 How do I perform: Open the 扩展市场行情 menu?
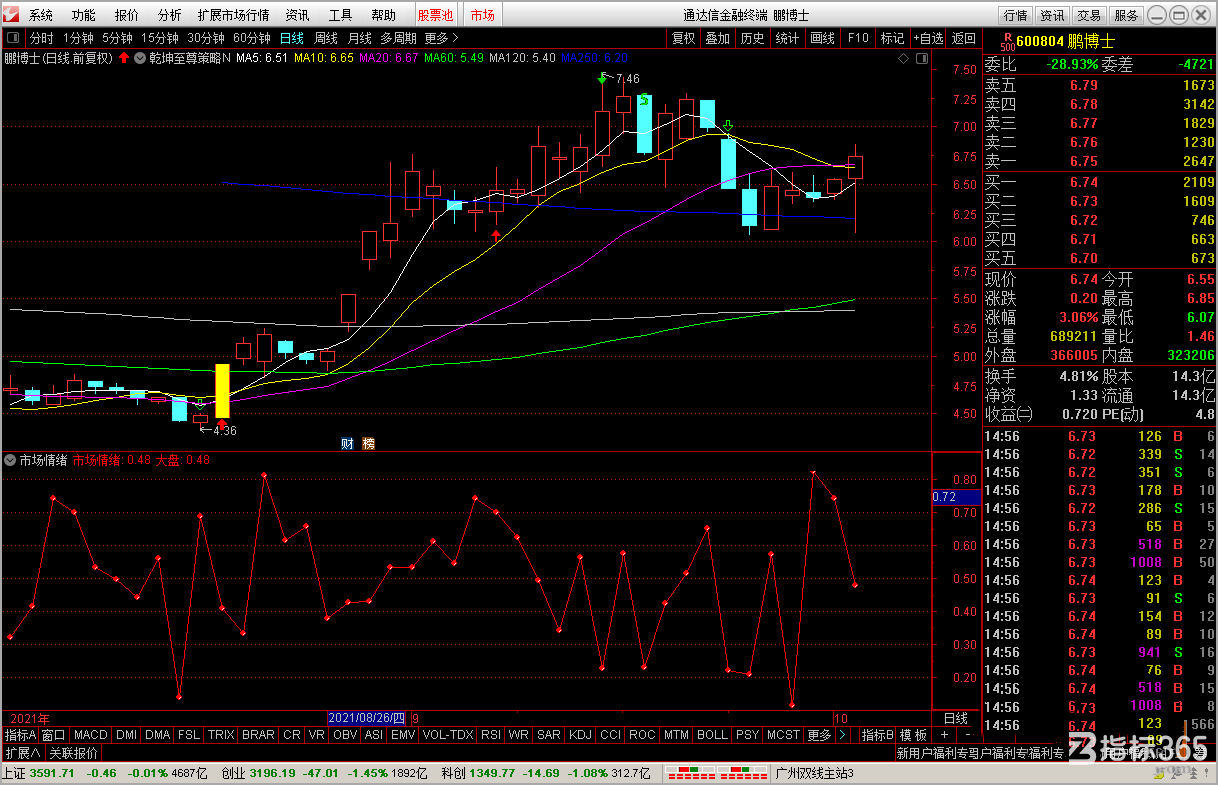233,15
